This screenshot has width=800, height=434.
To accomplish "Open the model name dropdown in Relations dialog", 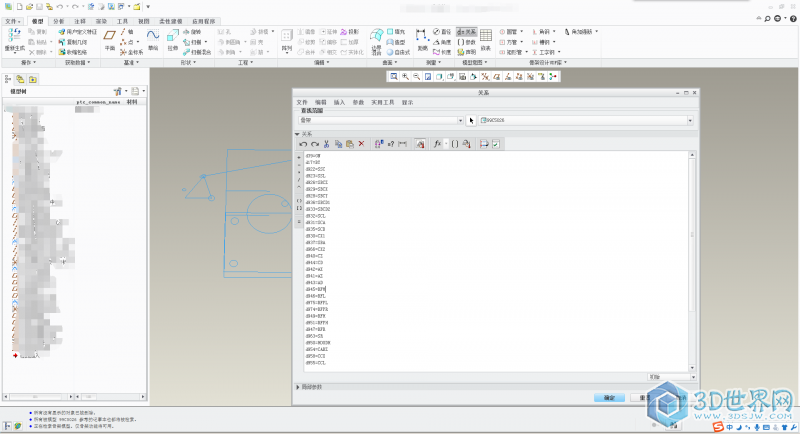I will [690, 120].
